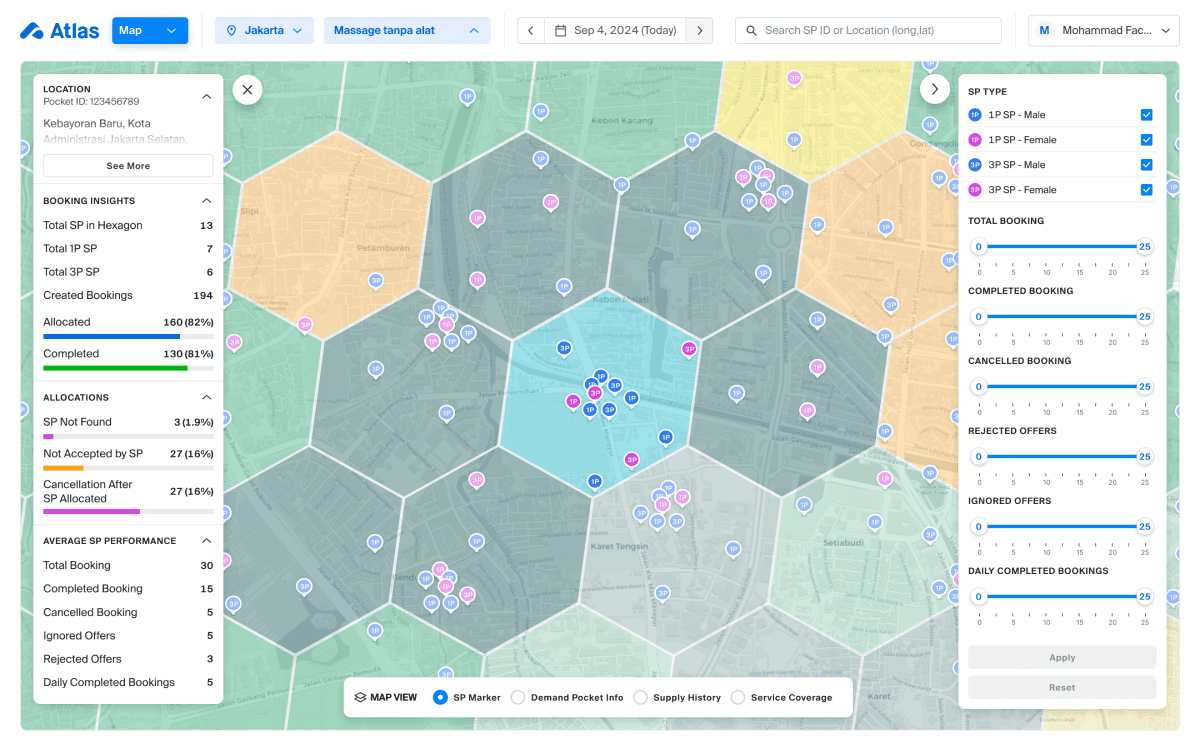Open the Map view mode dropdown
This screenshot has height=751, width=1200.
click(x=150, y=31)
